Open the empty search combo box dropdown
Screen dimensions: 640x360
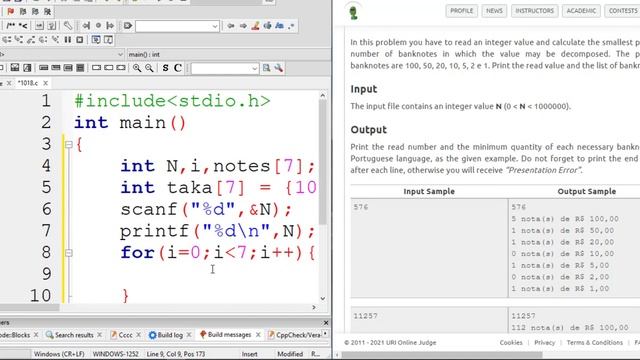tap(215, 26)
